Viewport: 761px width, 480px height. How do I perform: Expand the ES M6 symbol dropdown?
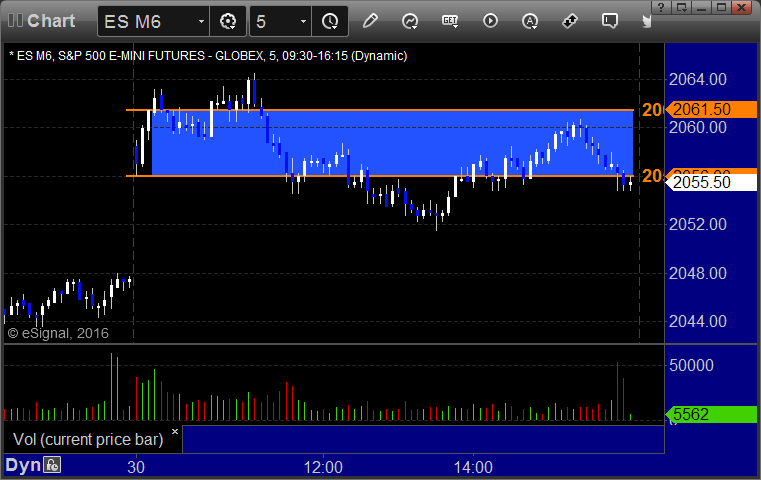click(x=201, y=21)
